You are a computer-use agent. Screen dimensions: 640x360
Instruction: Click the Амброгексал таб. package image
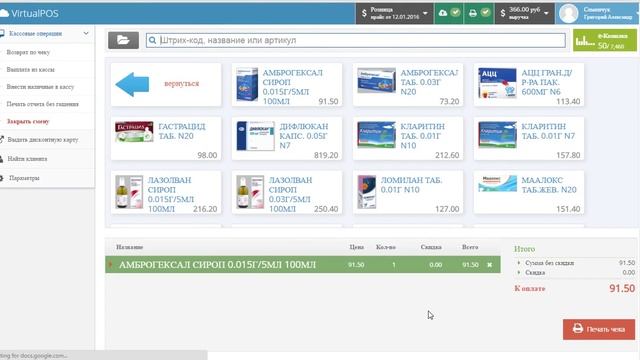pos(376,80)
